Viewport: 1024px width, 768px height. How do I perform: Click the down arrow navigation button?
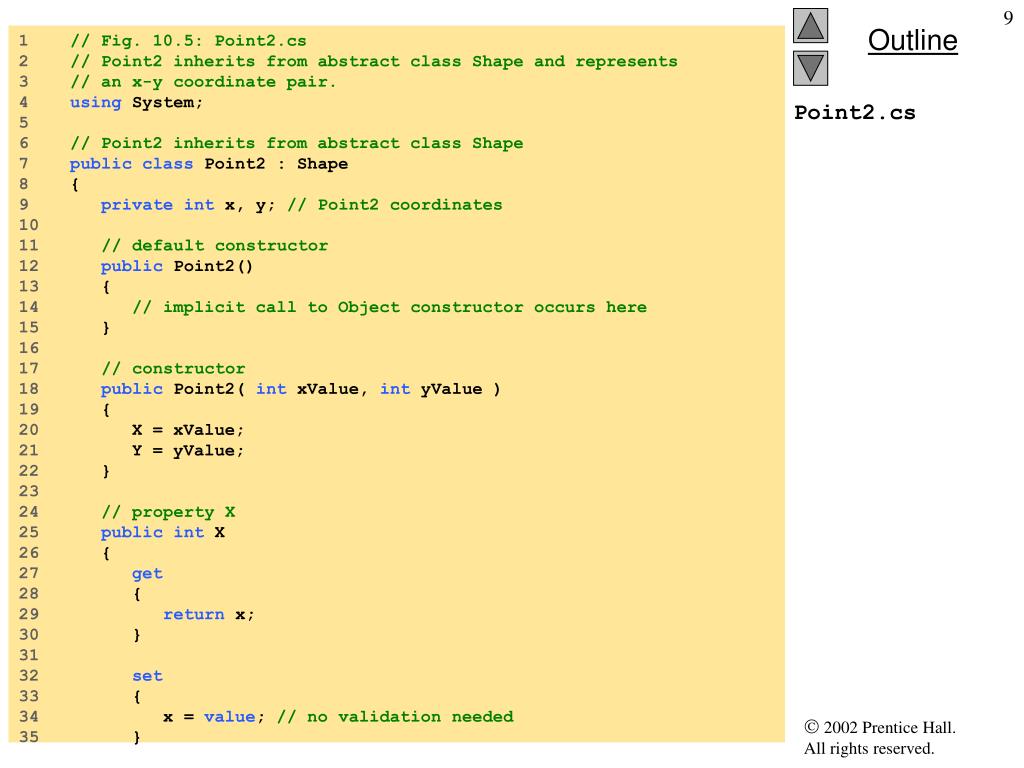tap(810, 69)
